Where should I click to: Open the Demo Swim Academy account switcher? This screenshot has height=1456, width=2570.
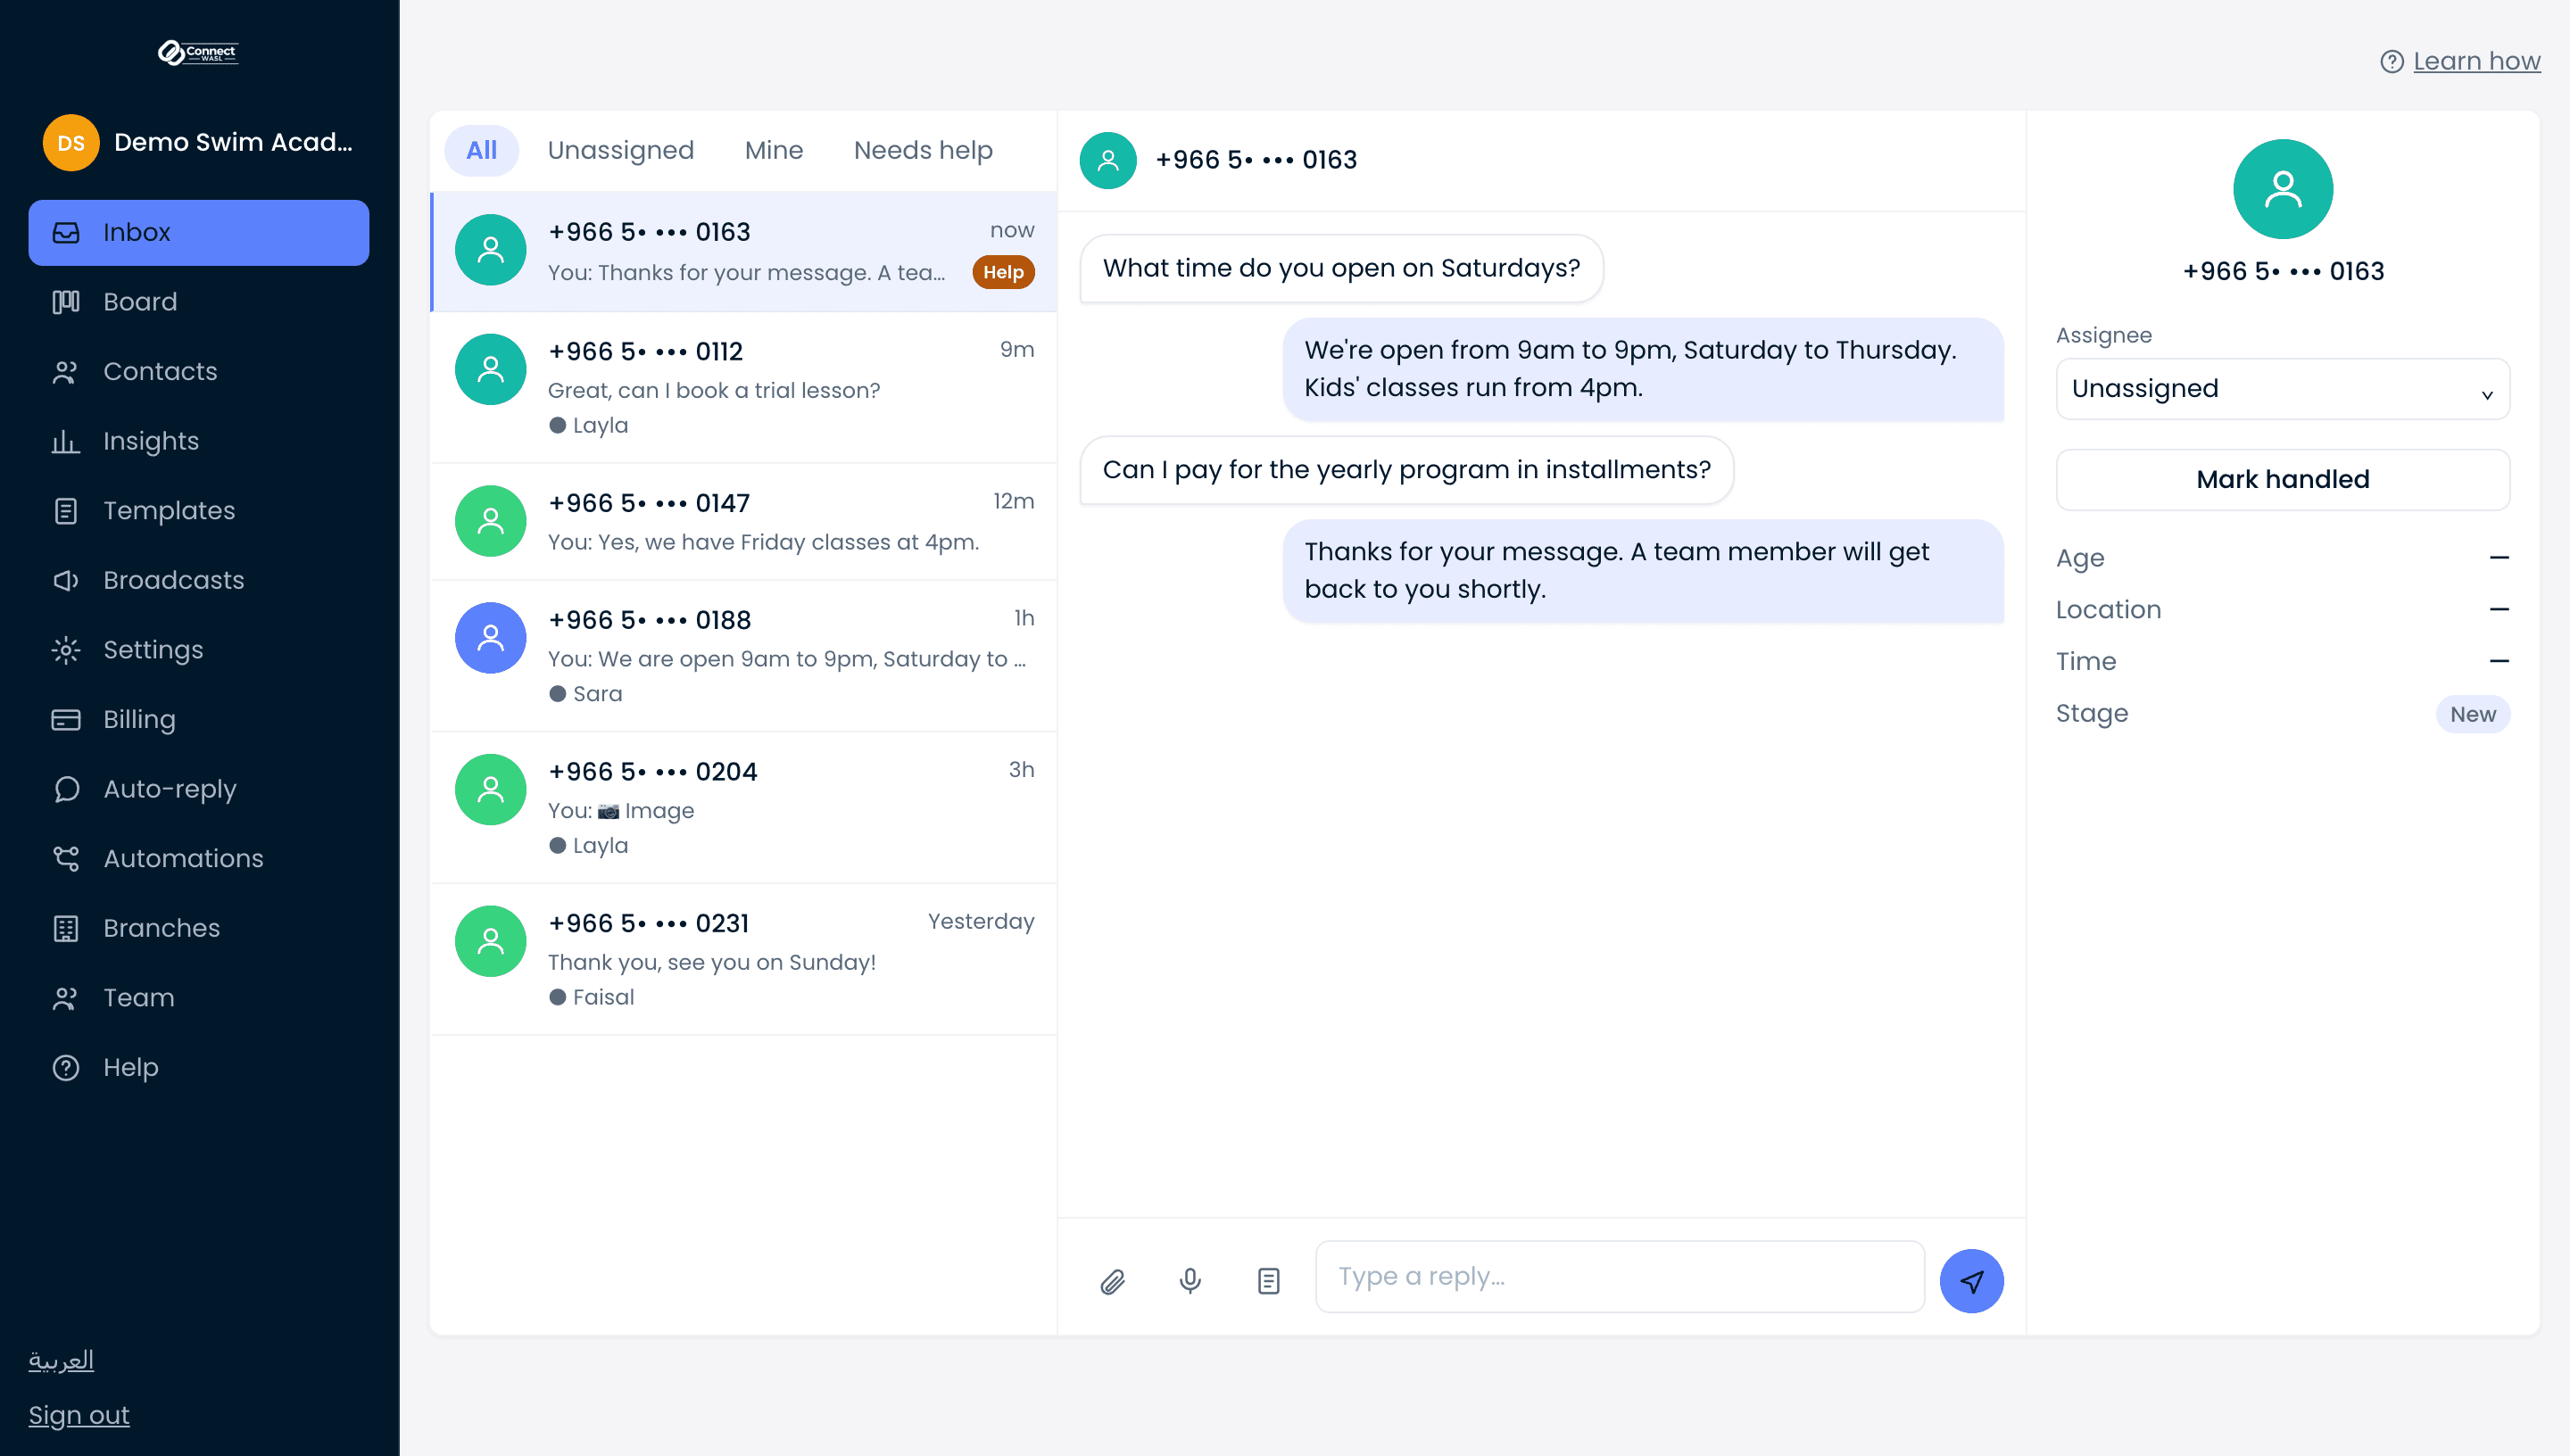(198, 142)
